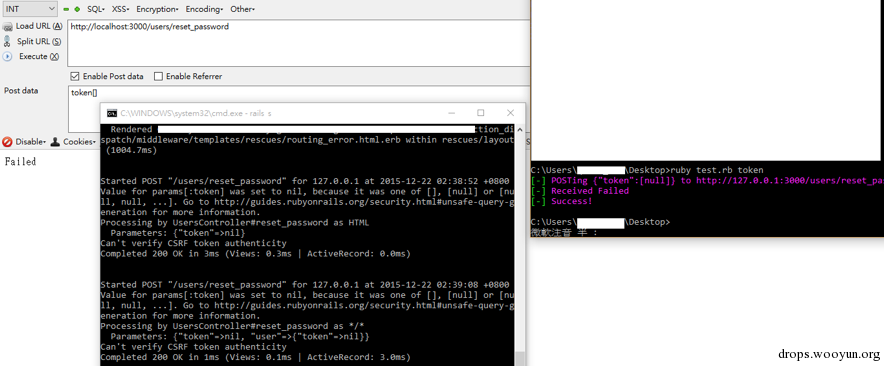
Task: Click 'Completed 200 OK in 1ms' line
Action: 255,358
